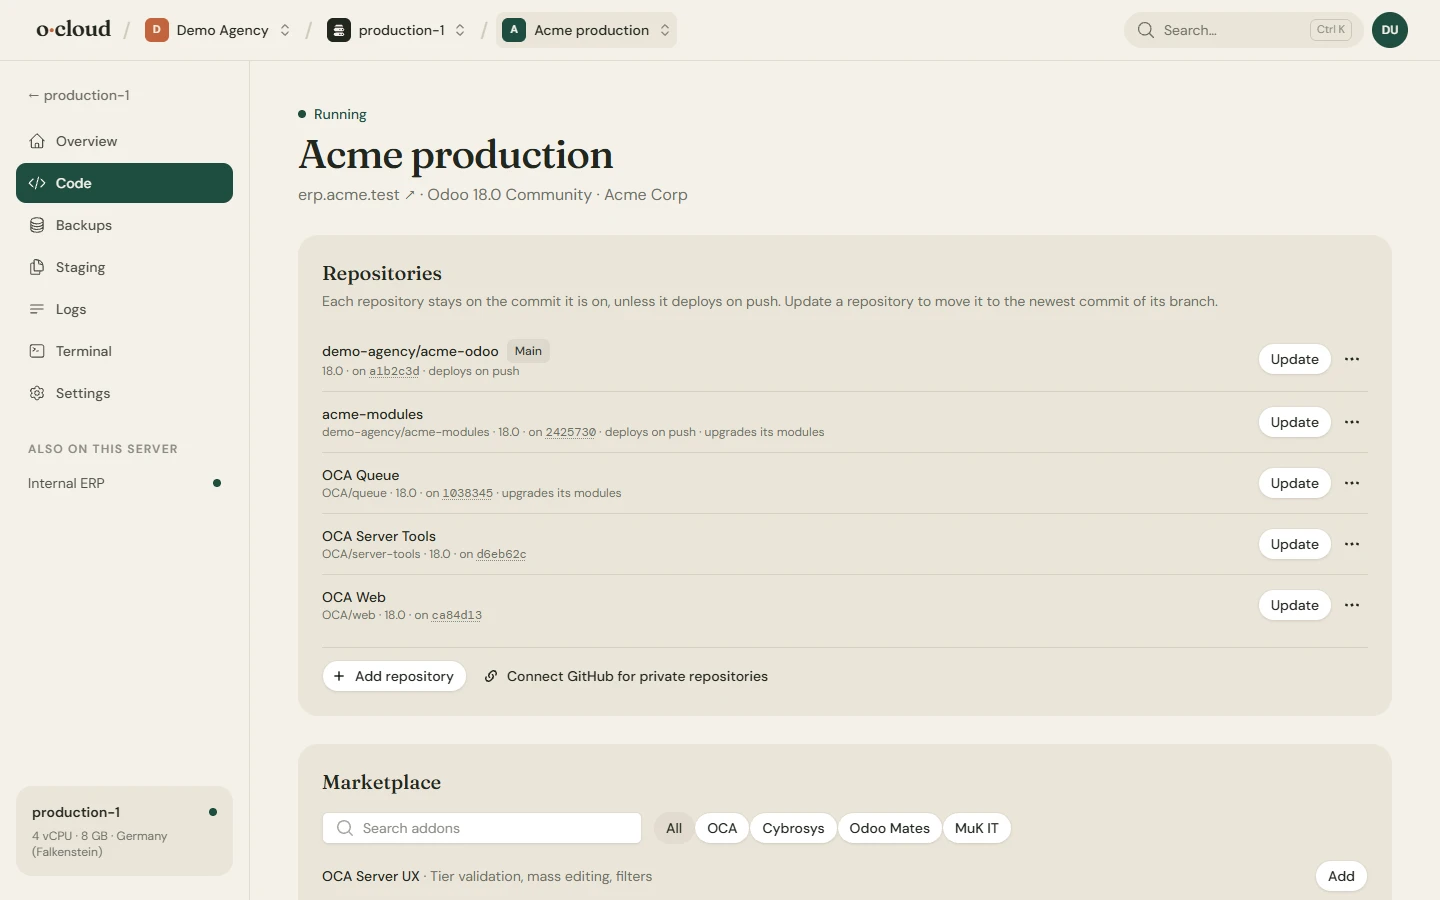Click the Add repository button

pyautogui.click(x=394, y=676)
